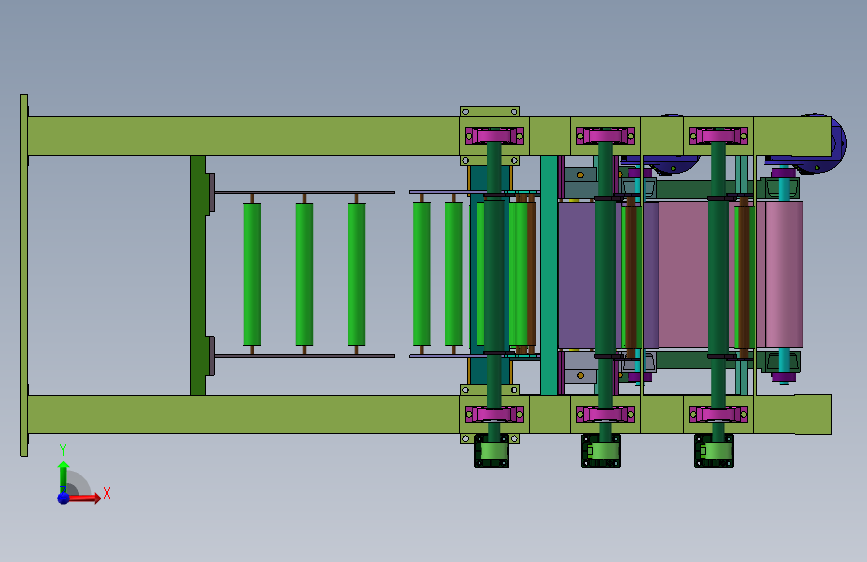The height and width of the screenshot is (562, 867).
Task: Select the tall end plate at the frame's left end
Action: coord(24,275)
